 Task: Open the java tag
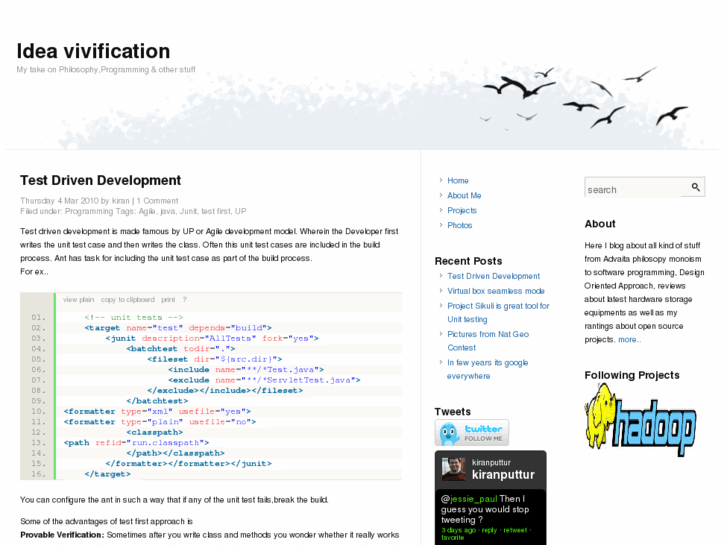[x=167, y=212]
